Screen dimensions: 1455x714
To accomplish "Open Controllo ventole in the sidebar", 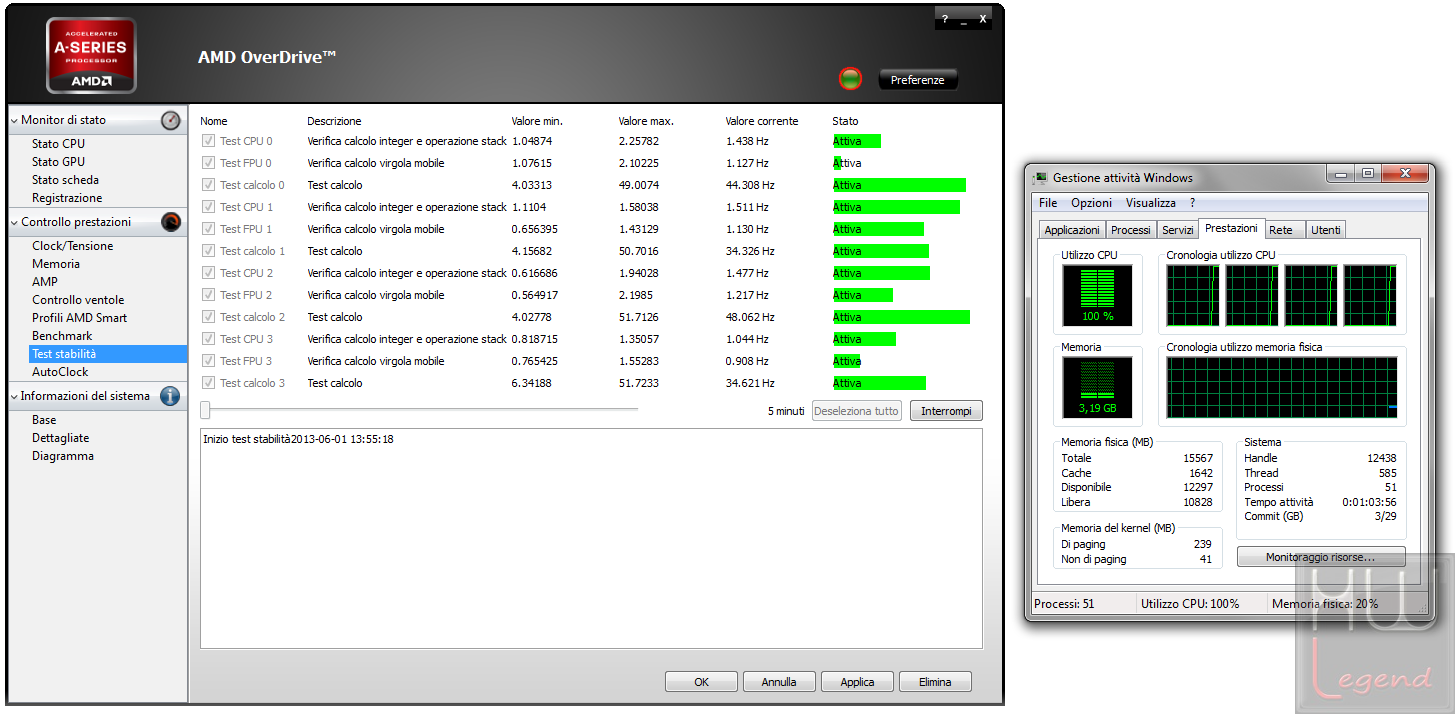I will [x=78, y=300].
